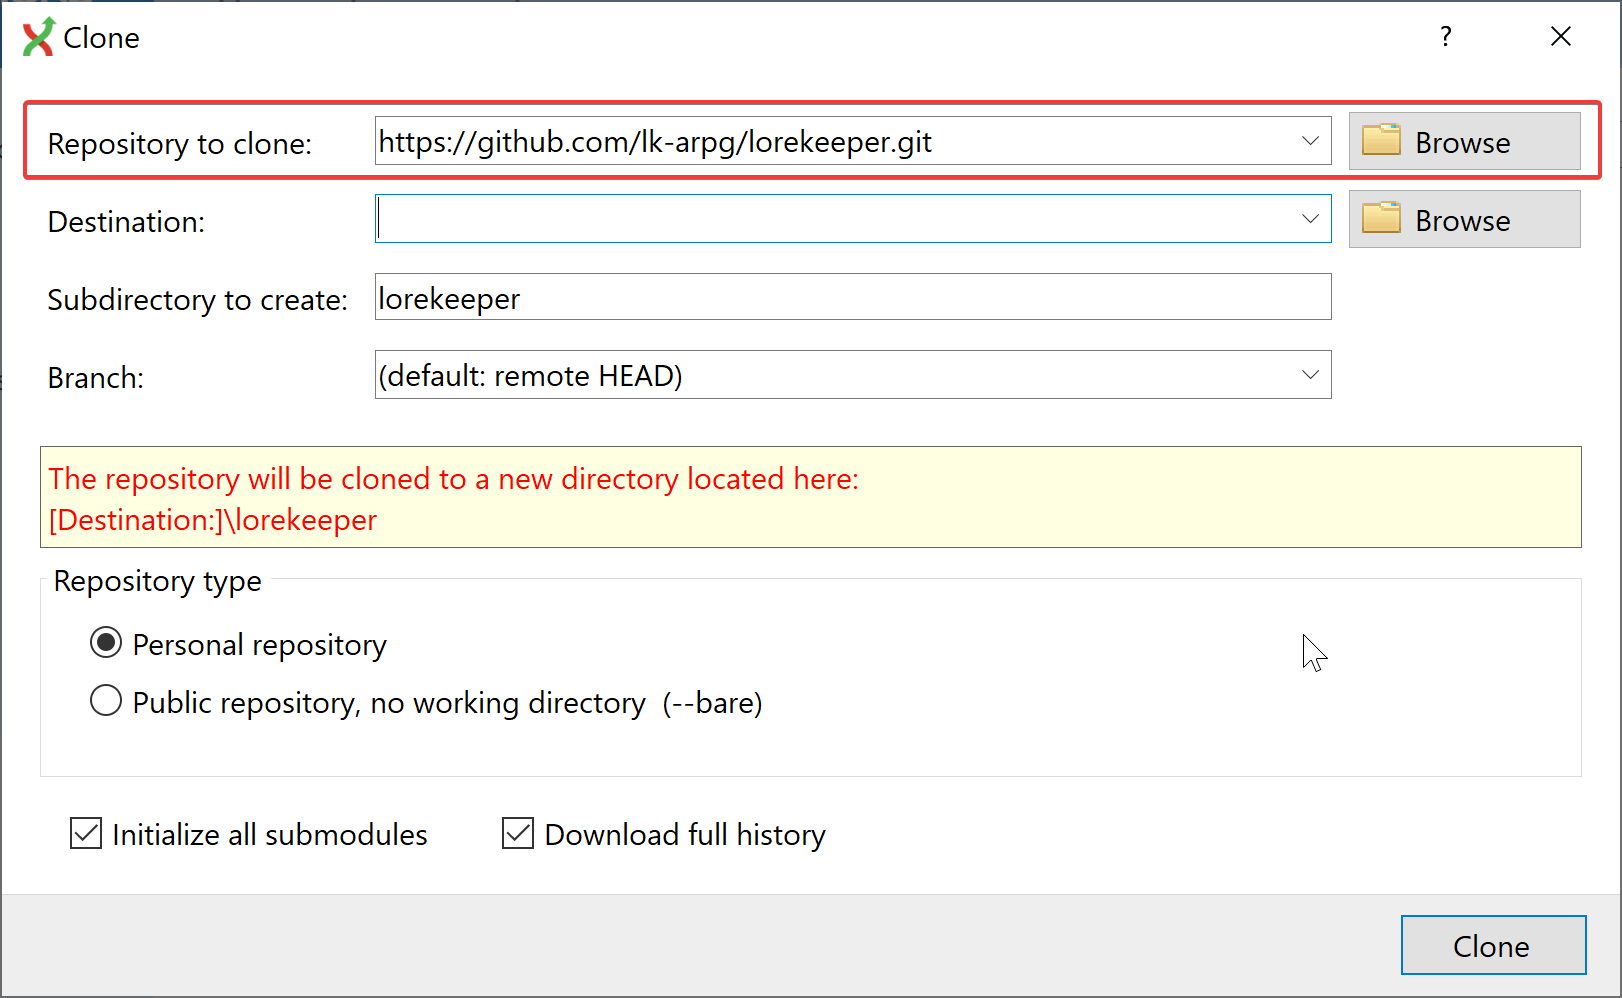Viewport: 1622px width, 998px height.
Task: Expand the Destination dropdown arrow
Action: click(1310, 219)
